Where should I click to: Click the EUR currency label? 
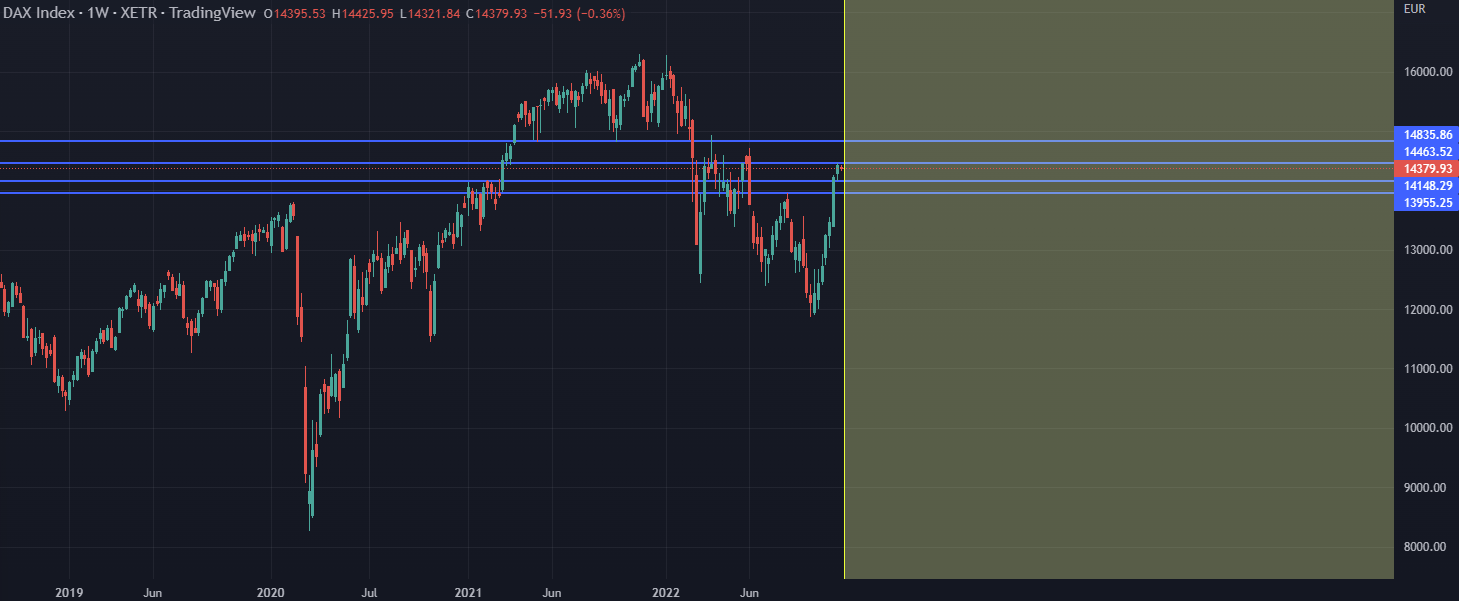click(x=1414, y=9)
